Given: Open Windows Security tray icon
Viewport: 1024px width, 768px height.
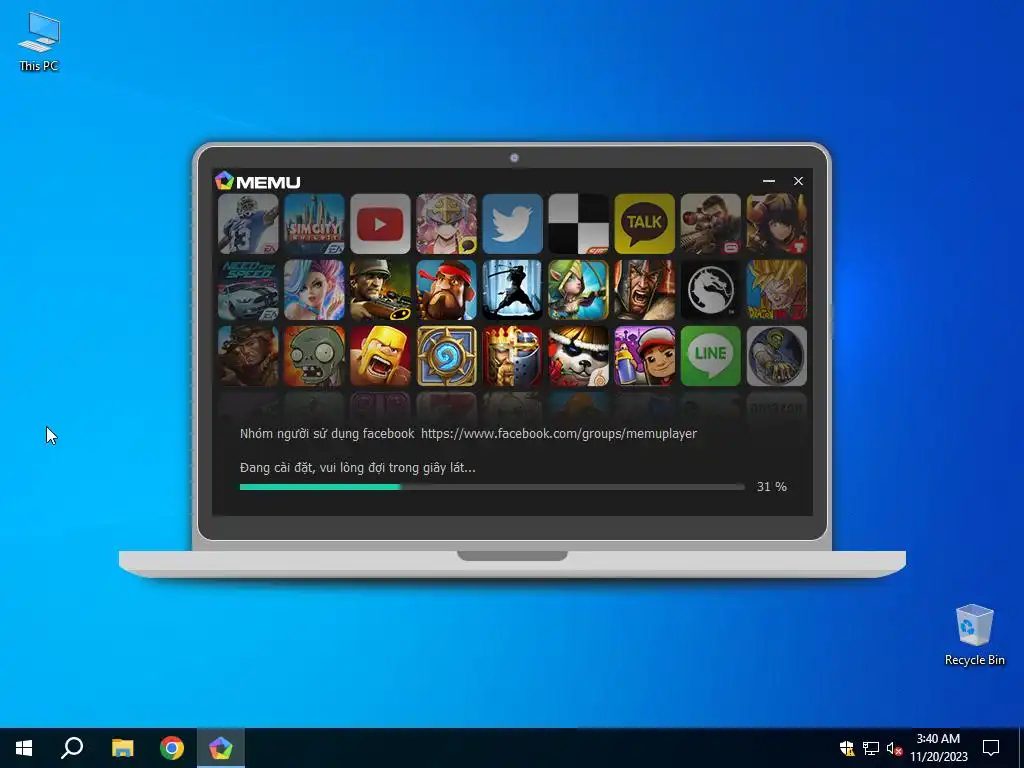Looking at the screenshot, I should pos(847,748).
